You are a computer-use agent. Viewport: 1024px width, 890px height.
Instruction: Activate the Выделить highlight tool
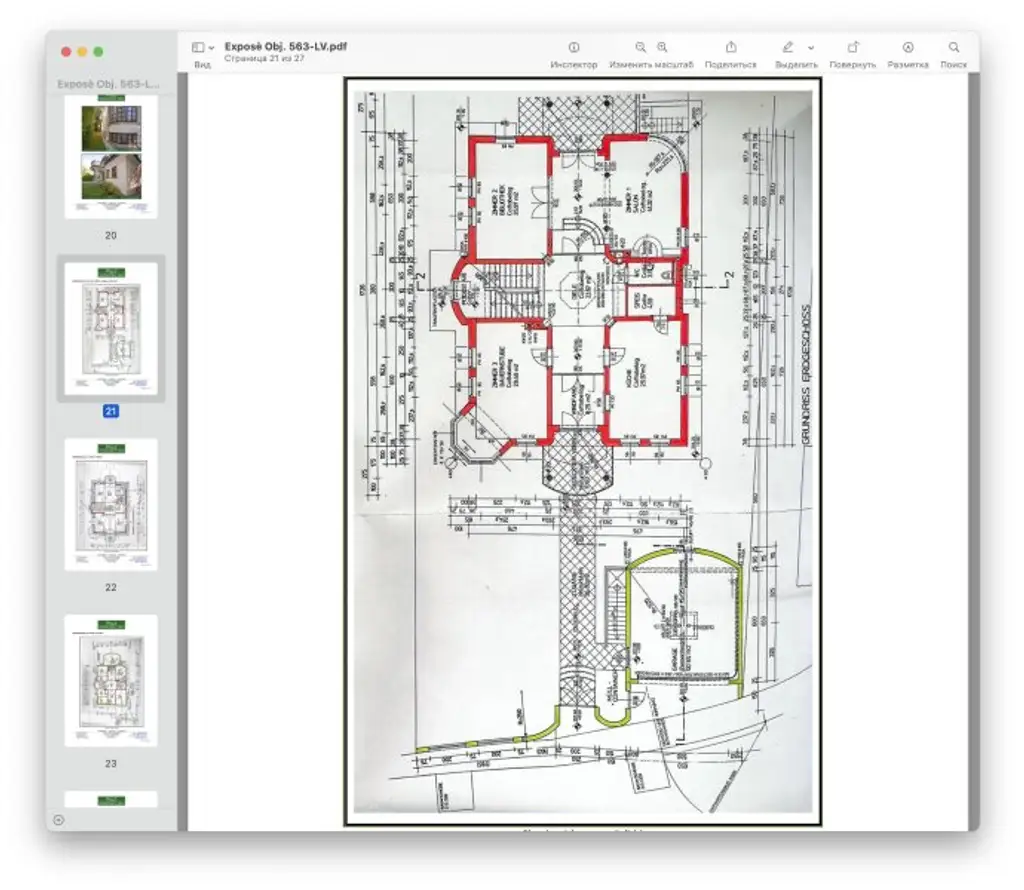click(787, 46)
